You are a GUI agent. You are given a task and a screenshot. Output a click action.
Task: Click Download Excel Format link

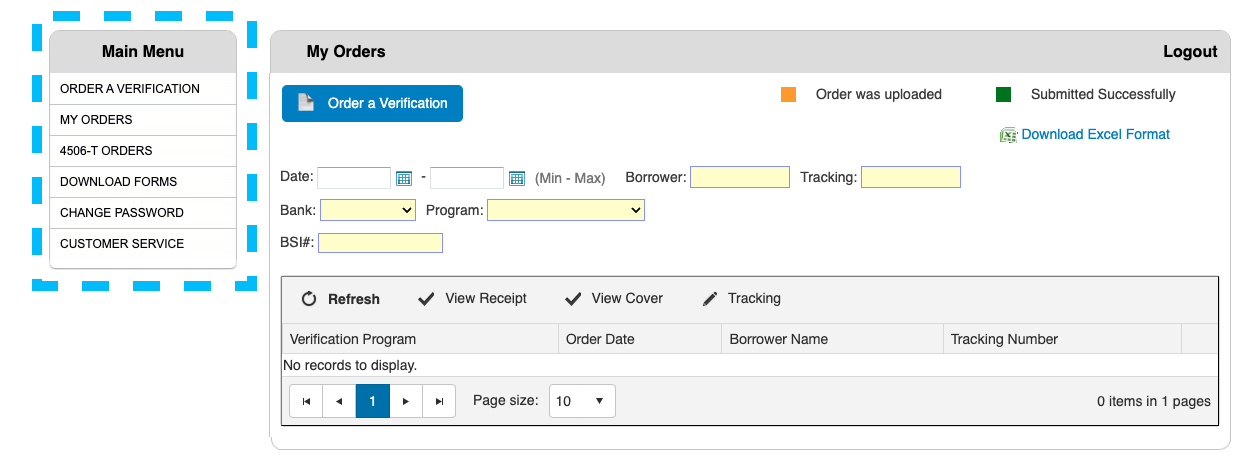[x=1095, y=134]
